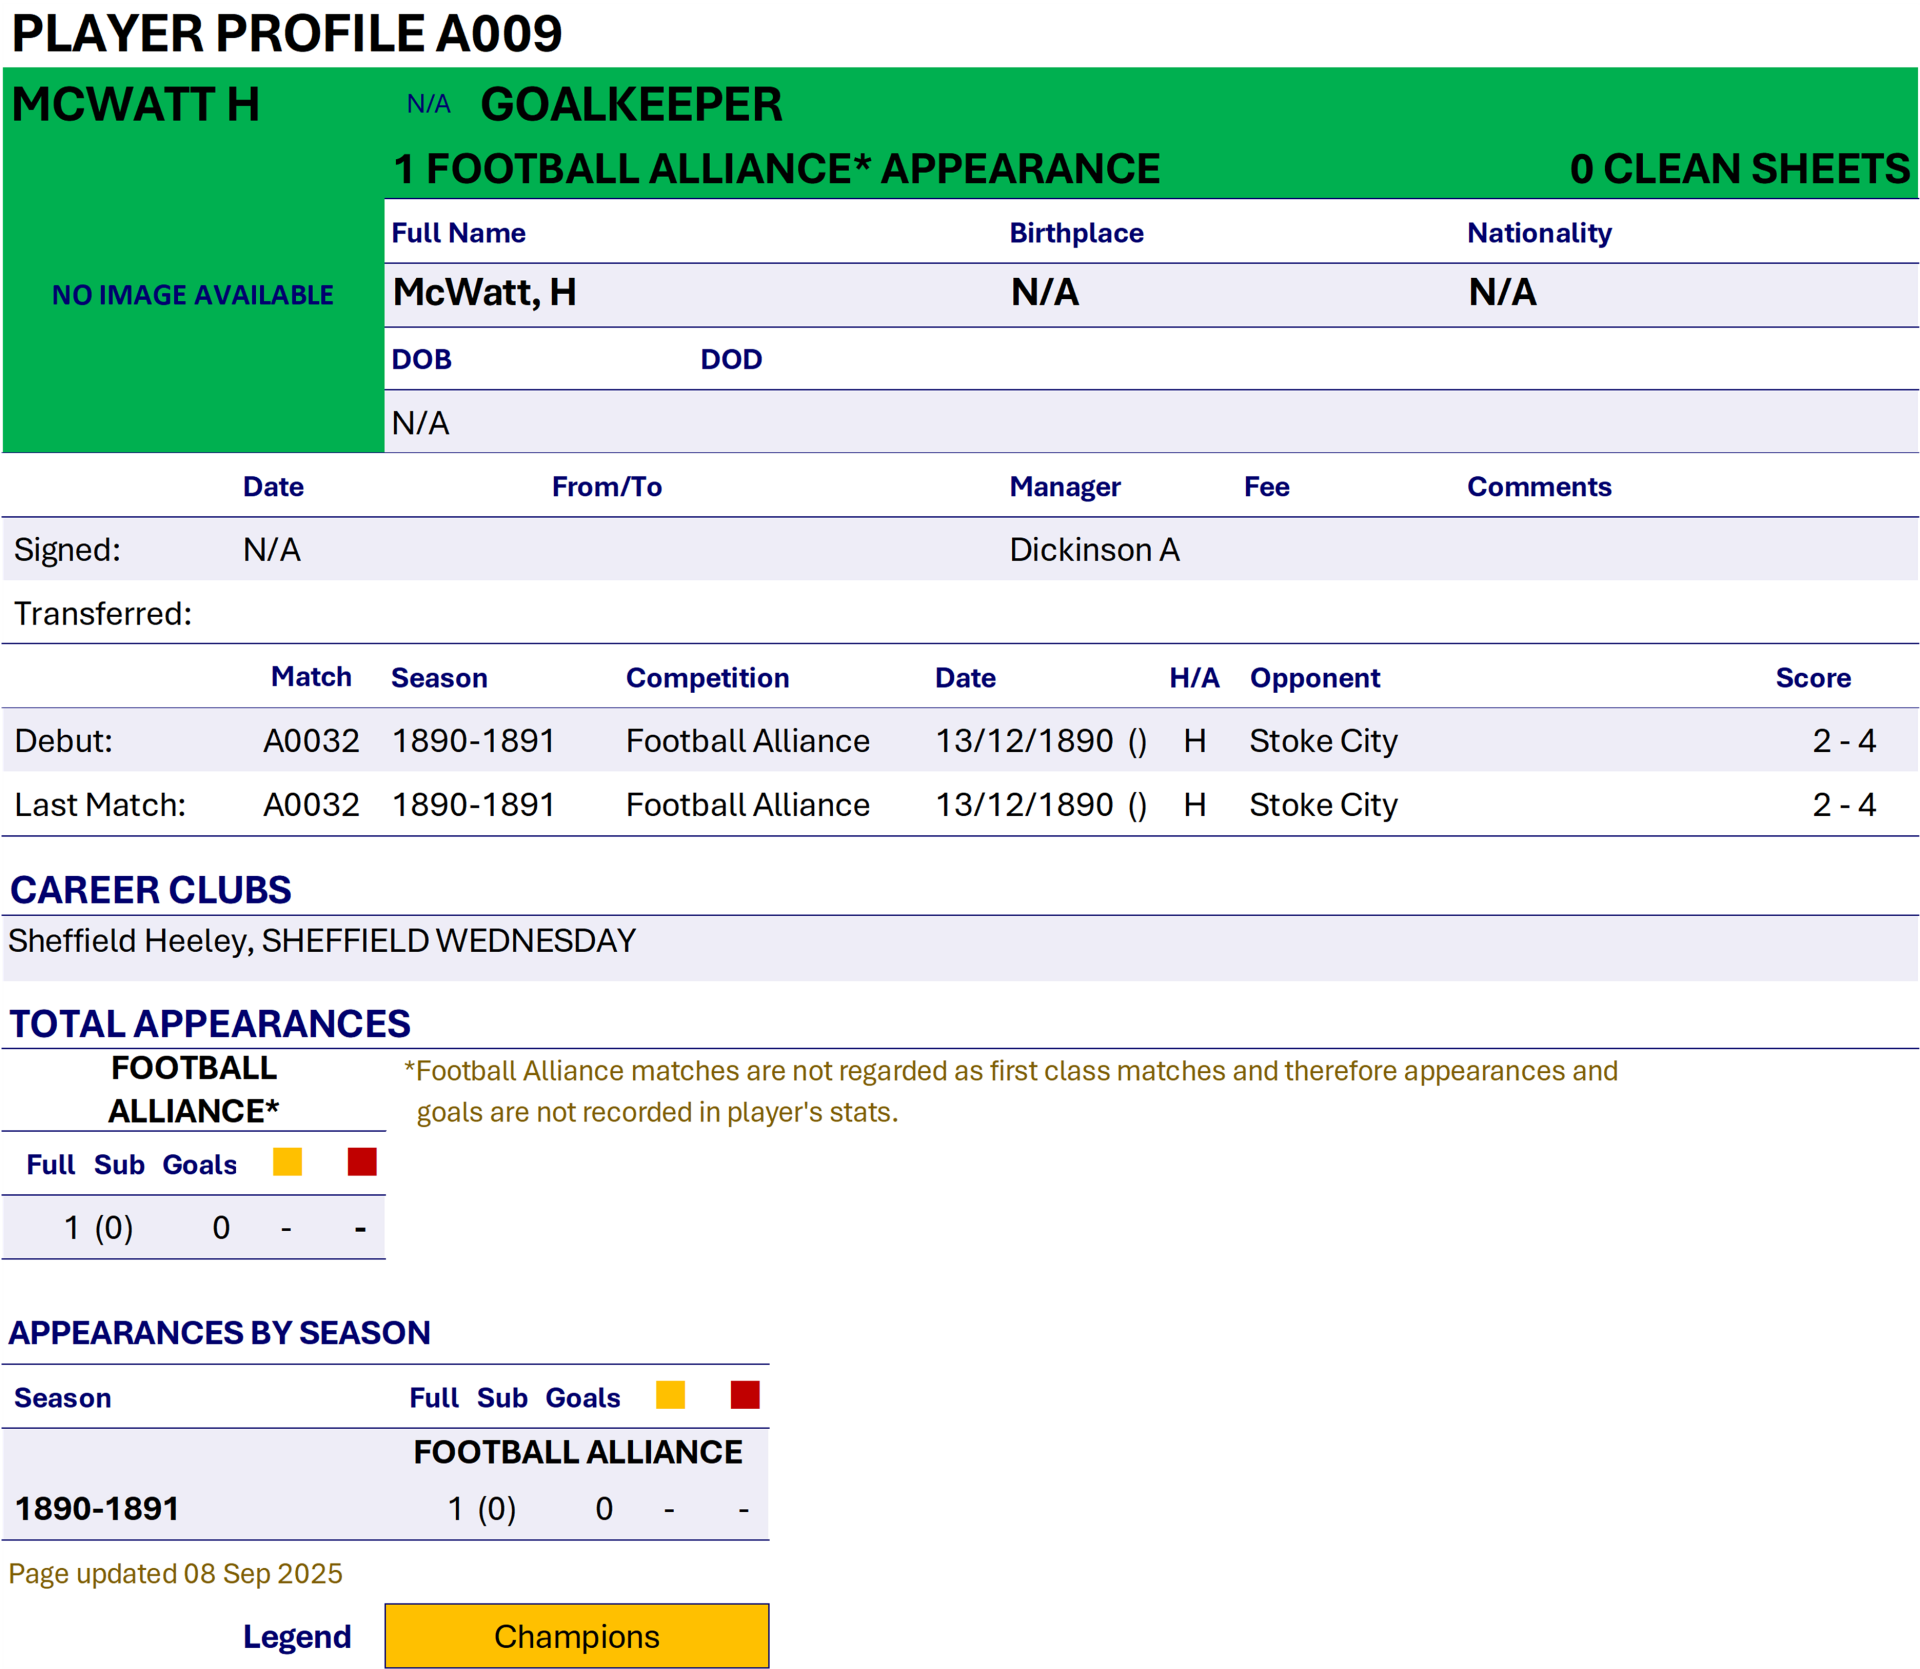Click red card icon in Appearances By Season
The height and width of the screenshot is (1669, 1920).
click(745, 1394)
